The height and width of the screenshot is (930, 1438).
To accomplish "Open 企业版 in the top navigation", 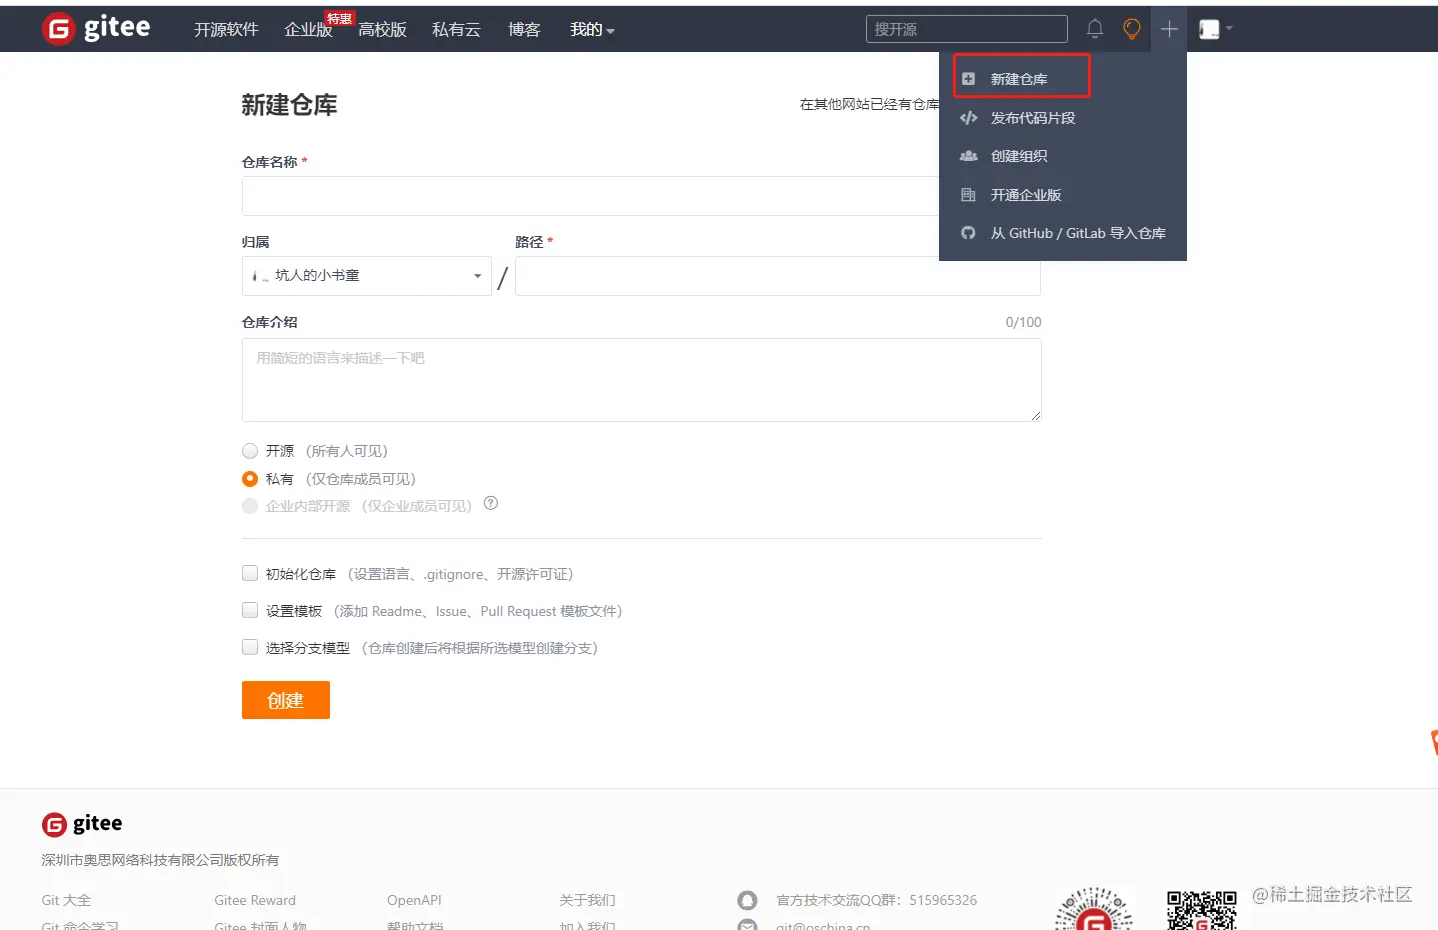I will click(308, 30).
